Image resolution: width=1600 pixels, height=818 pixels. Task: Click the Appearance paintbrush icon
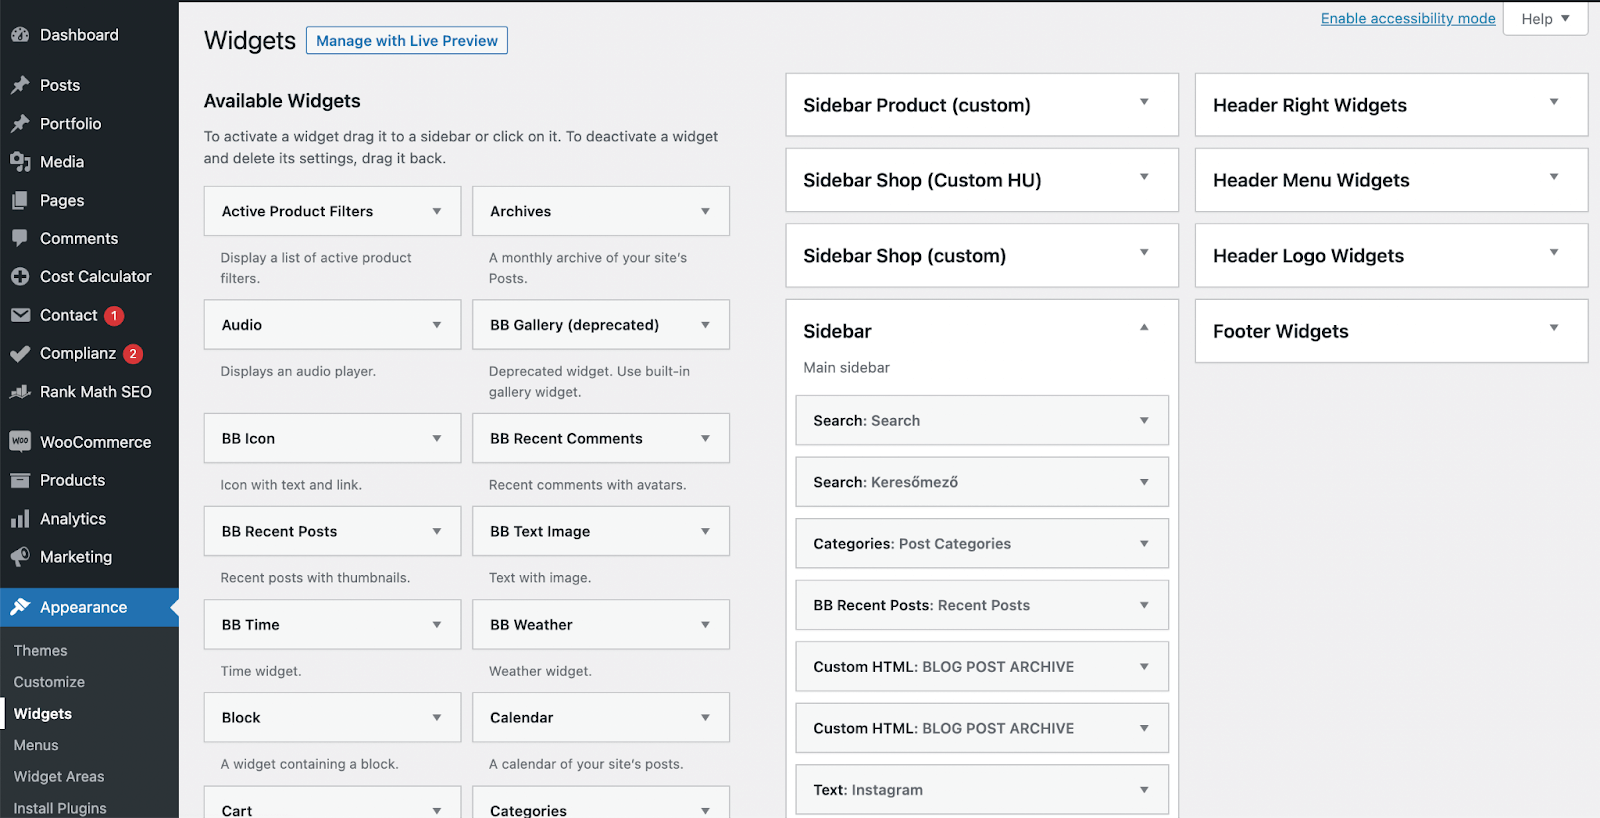pos(20,607)
